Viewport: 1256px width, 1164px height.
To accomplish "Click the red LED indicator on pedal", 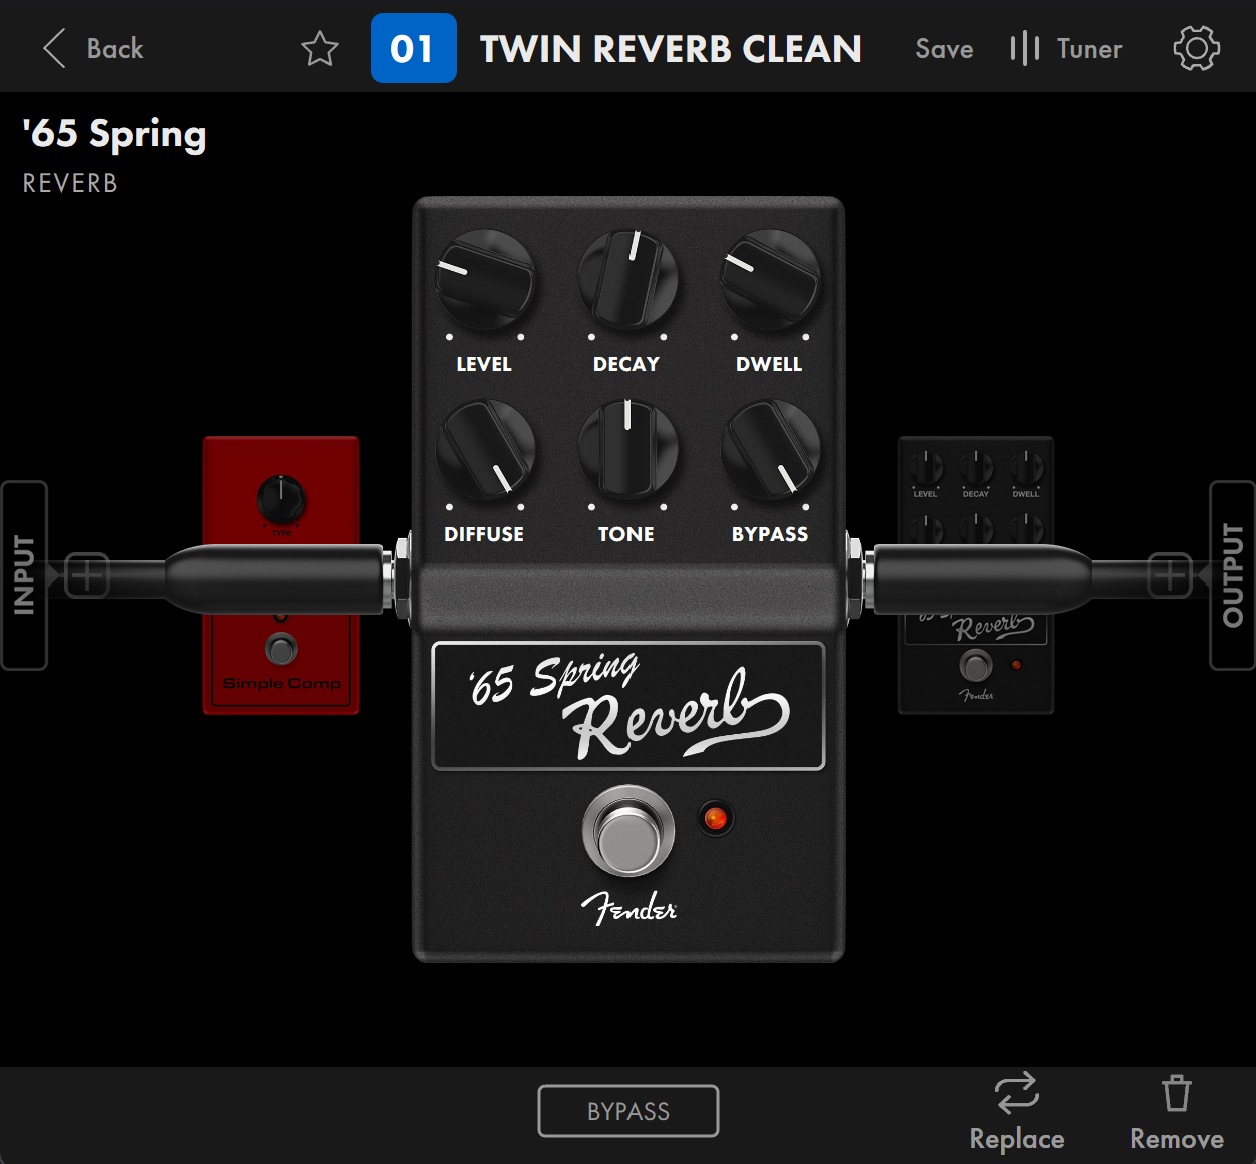I will point(715,818).
